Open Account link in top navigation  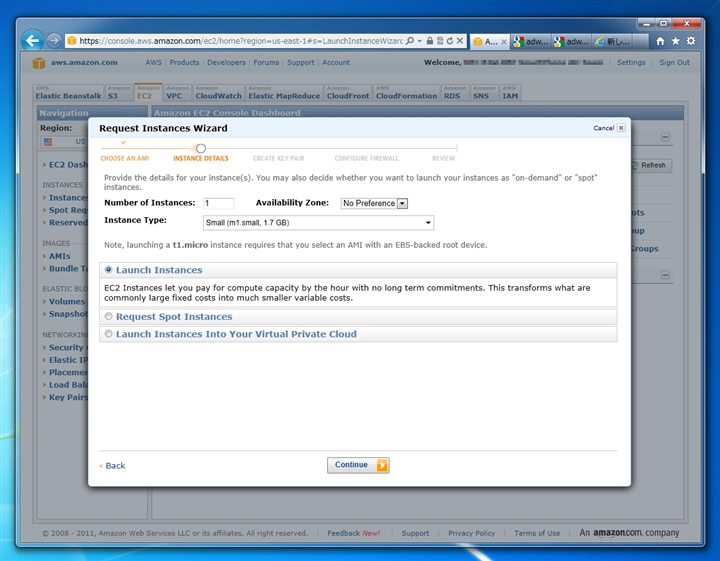tap(336, 62)
